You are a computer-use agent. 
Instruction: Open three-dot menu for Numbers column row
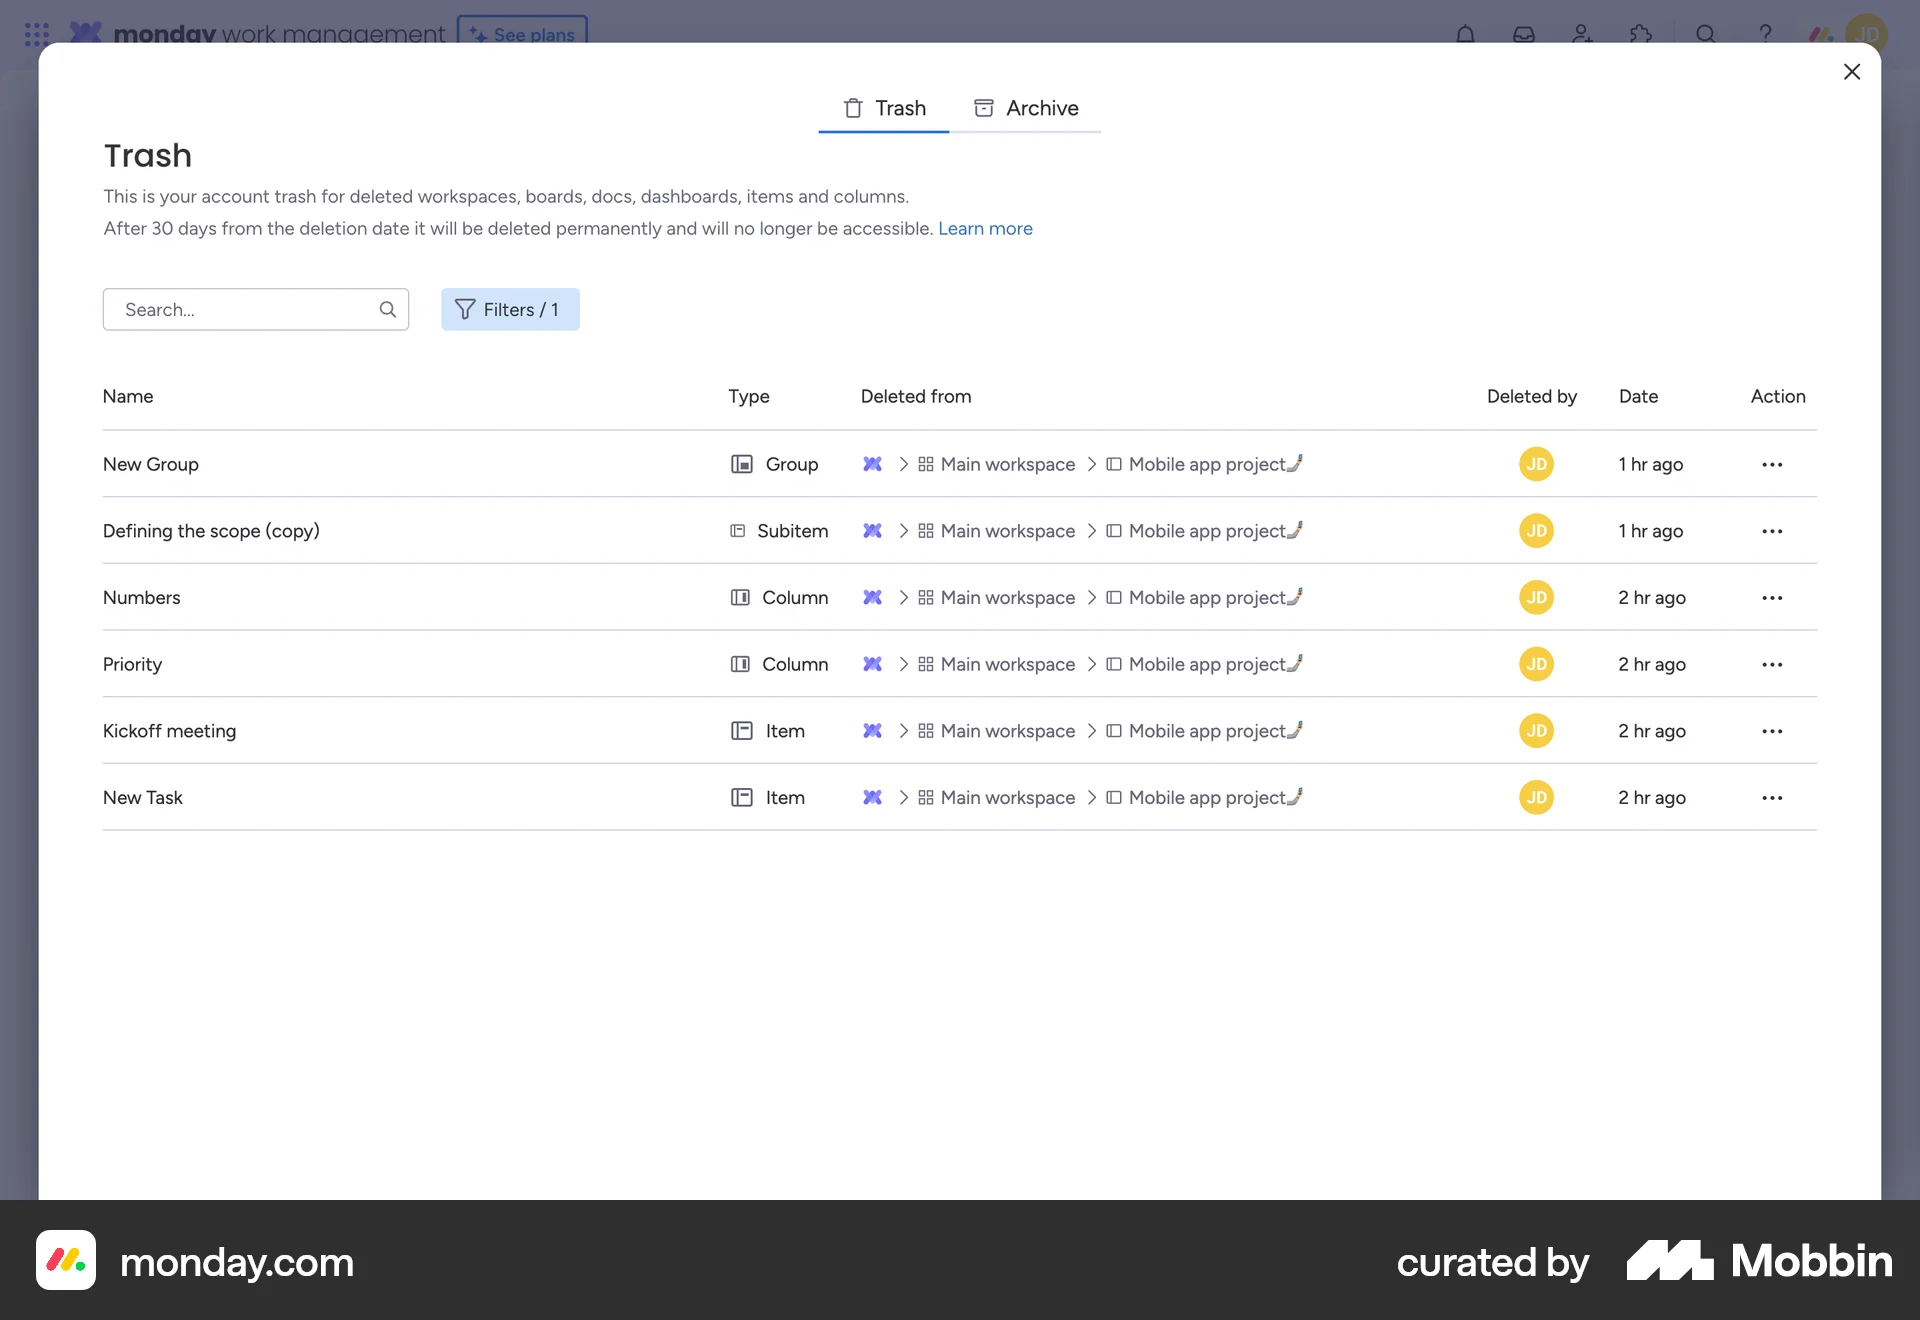[x=1772, y=598]
